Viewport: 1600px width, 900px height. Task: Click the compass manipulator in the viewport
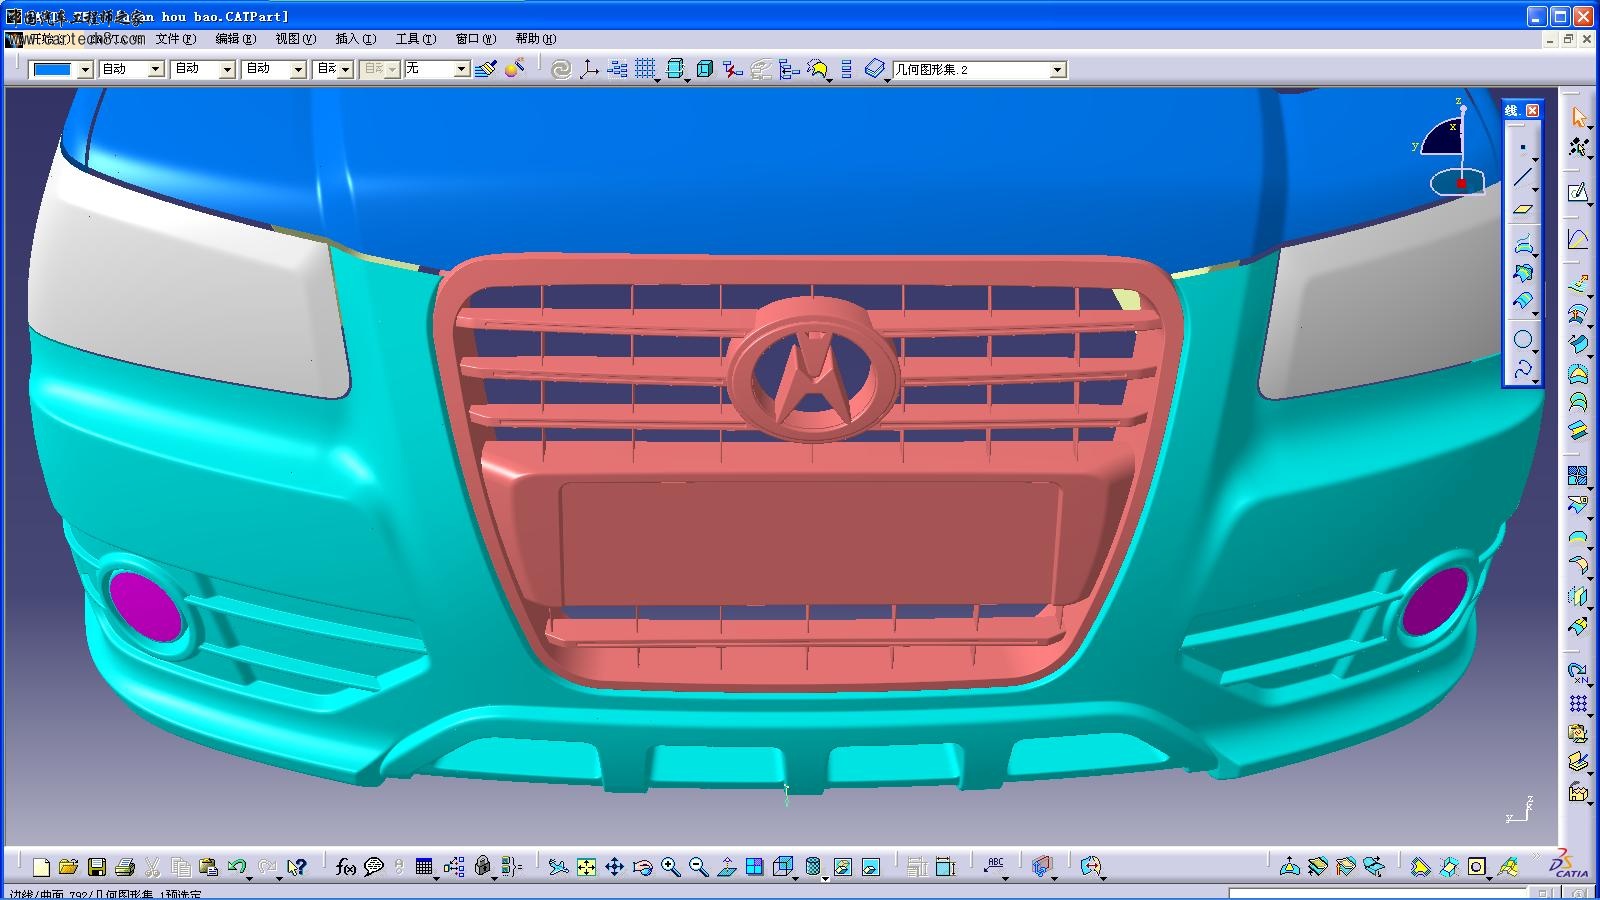(1452, 145)
